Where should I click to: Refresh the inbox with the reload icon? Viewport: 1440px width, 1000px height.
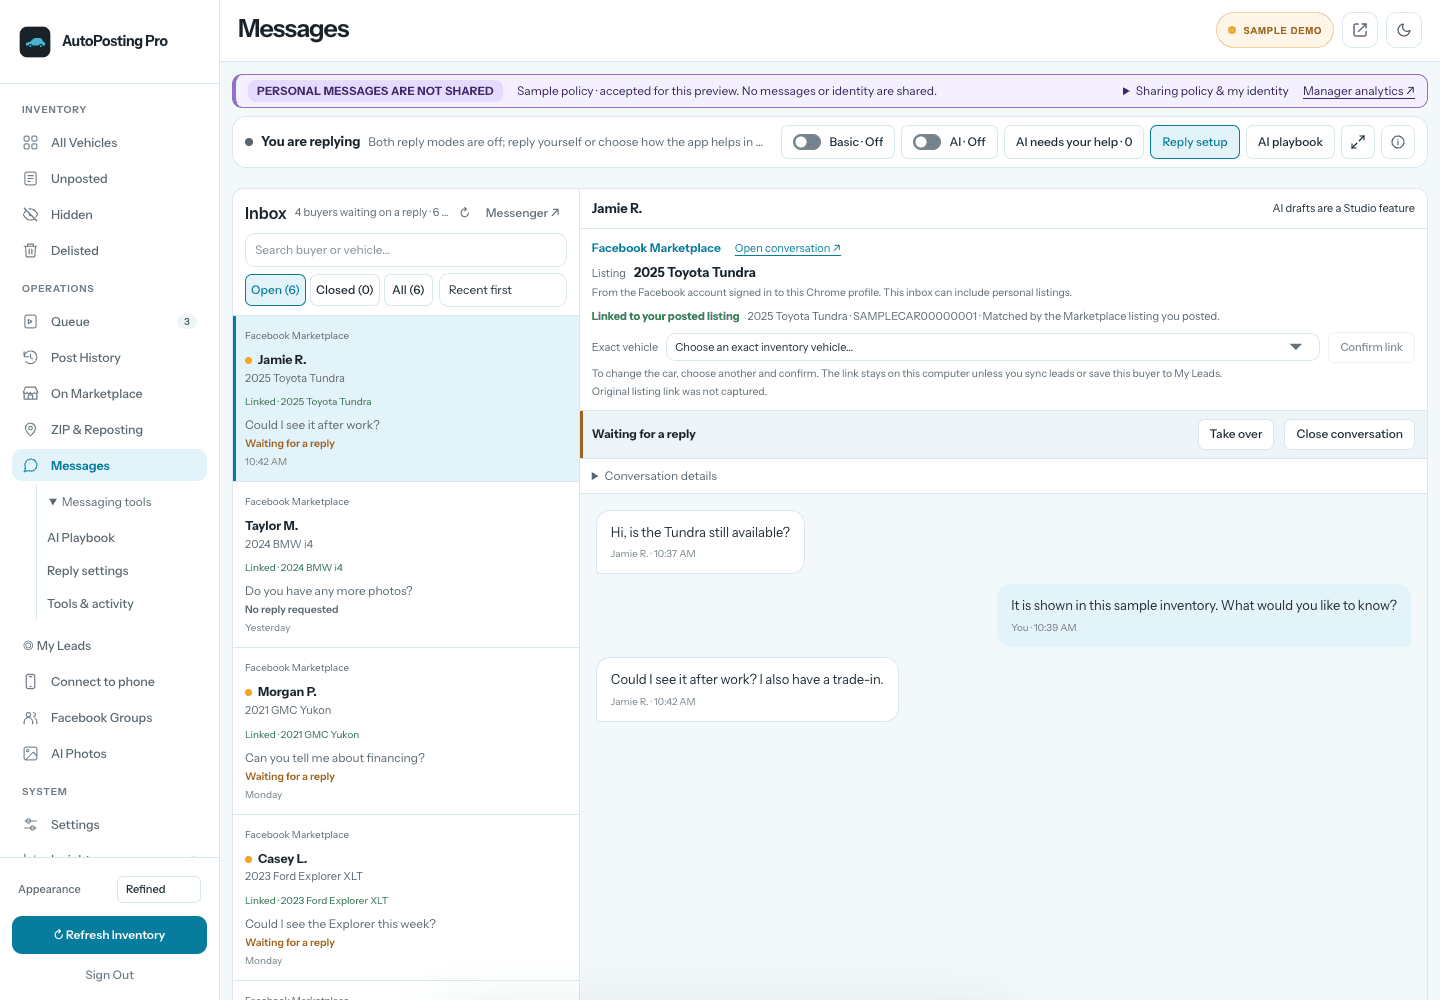click(465, 213)
